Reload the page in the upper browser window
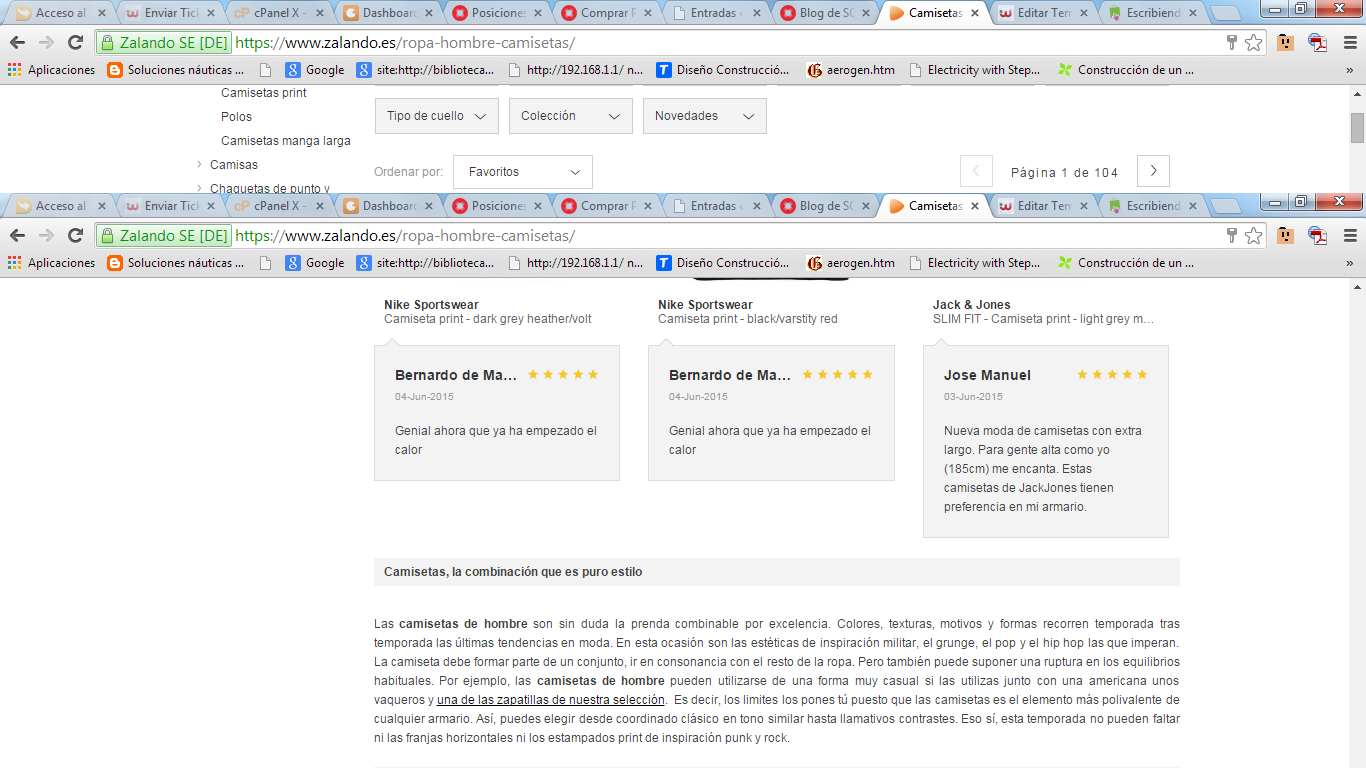 coord(75,43)
